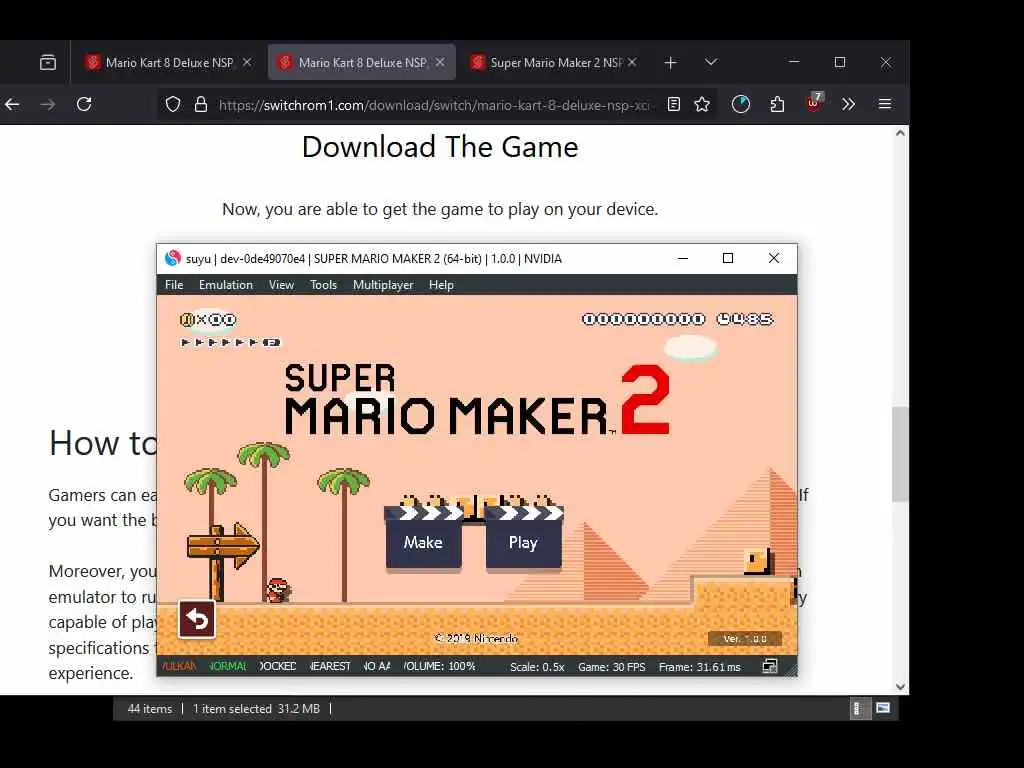Toggle the NORMAL GPU accuracy status button
Viewport: 1024px width, 768px height.
(x=228, y=666)
